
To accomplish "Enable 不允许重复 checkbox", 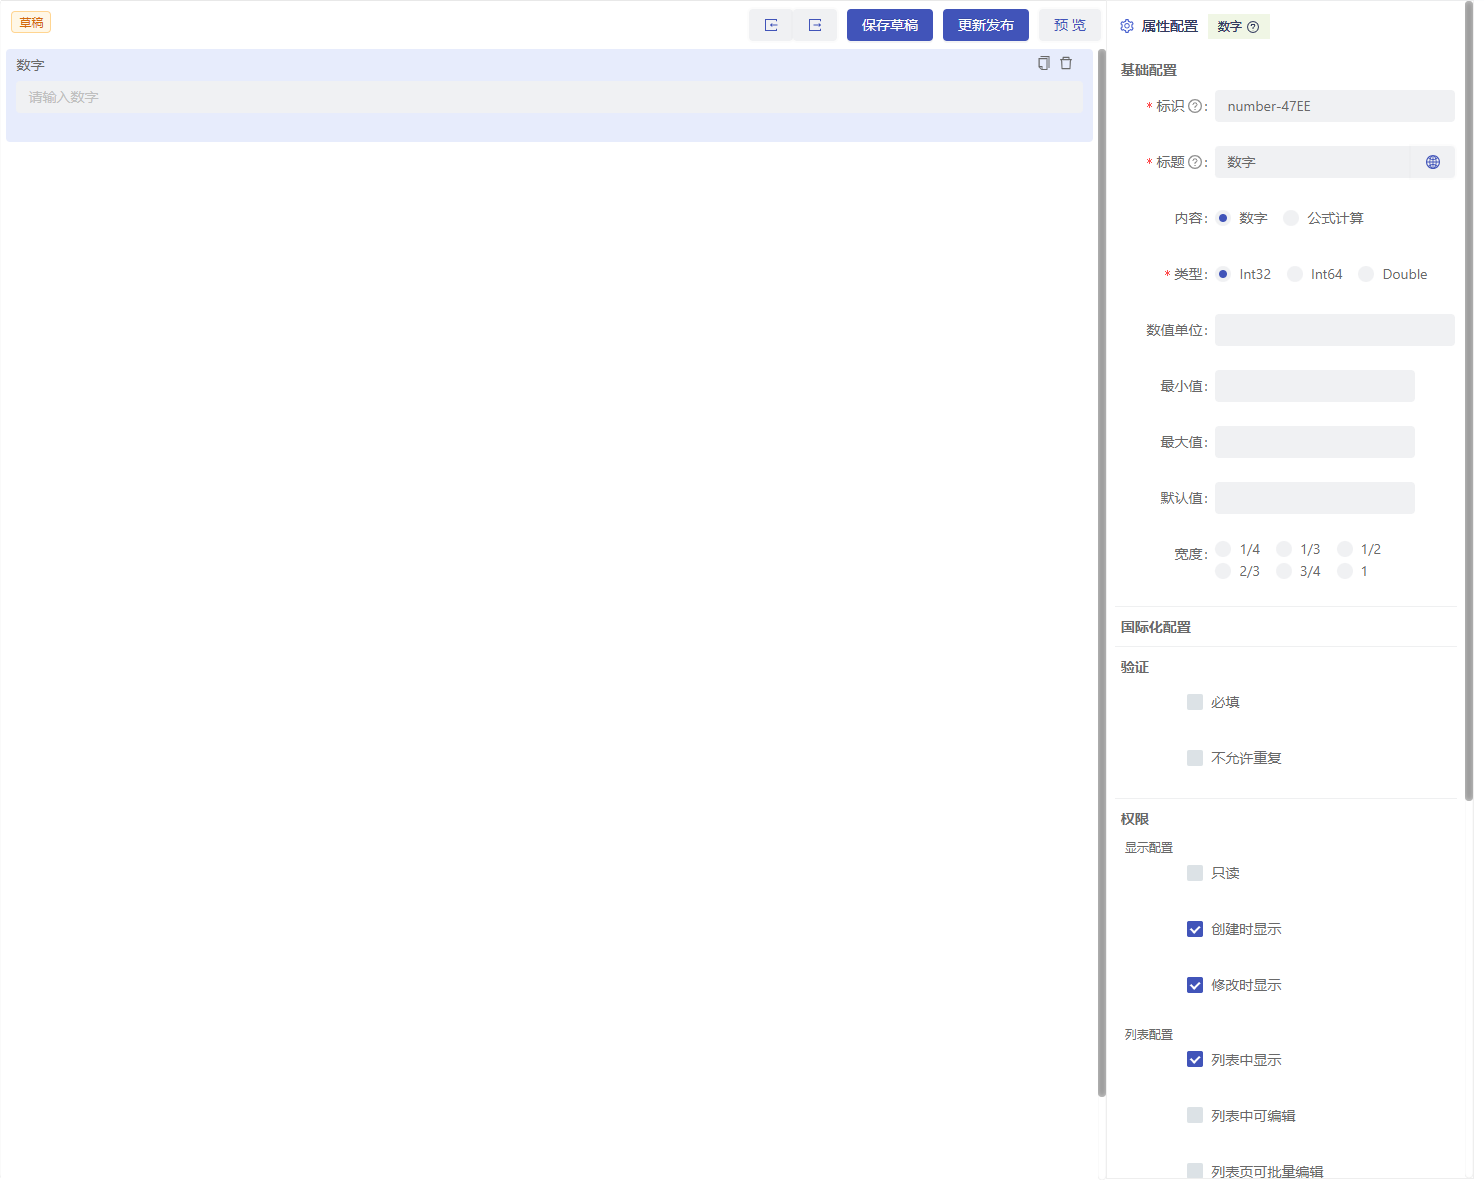I will [x=1195, y=758].
